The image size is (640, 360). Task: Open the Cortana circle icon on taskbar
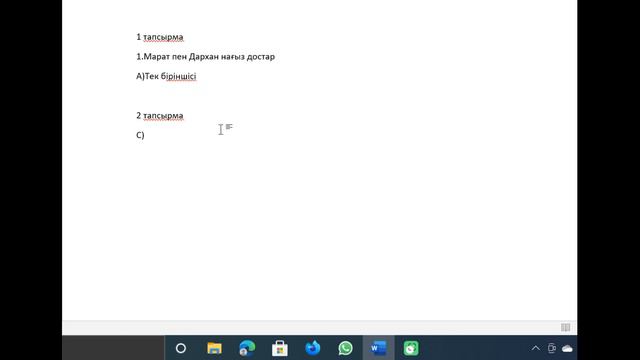coord(181,348)
